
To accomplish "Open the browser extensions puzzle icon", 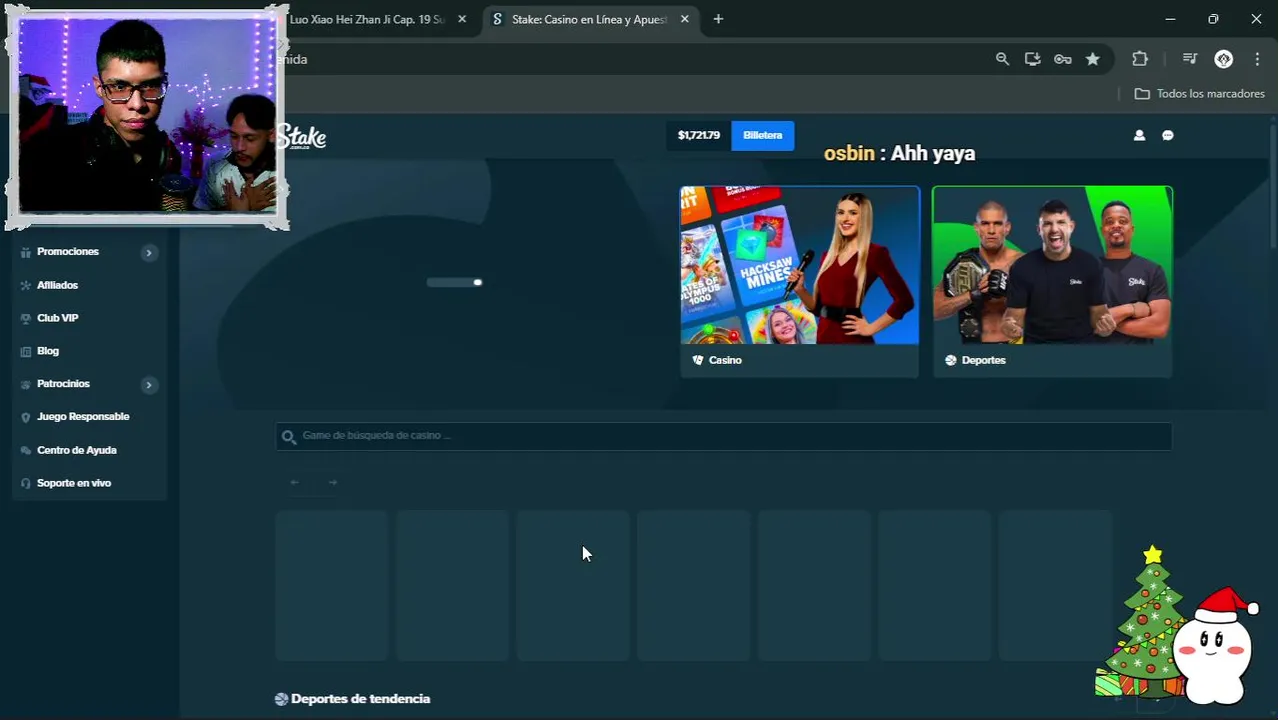I will click(1140, 59).
